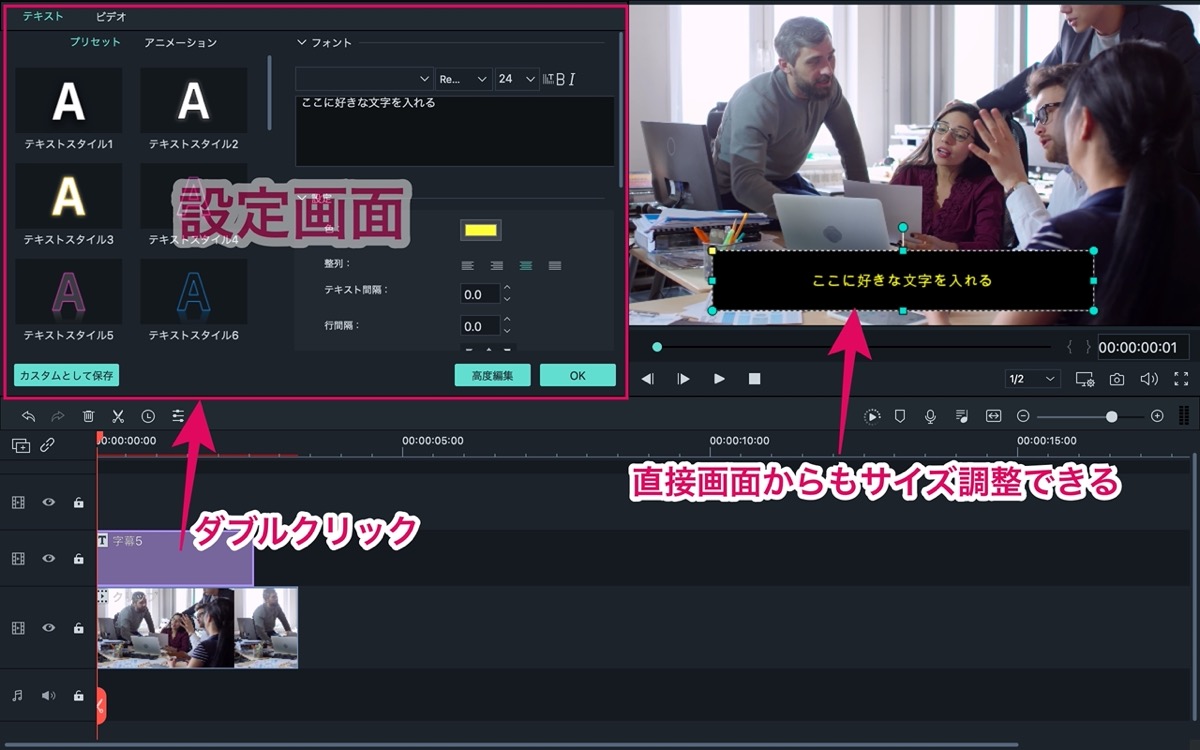This screenshot has width=1200, height=750.
Task: Click the redo arrow in timeline toolbar
Action: click(58, 416)
